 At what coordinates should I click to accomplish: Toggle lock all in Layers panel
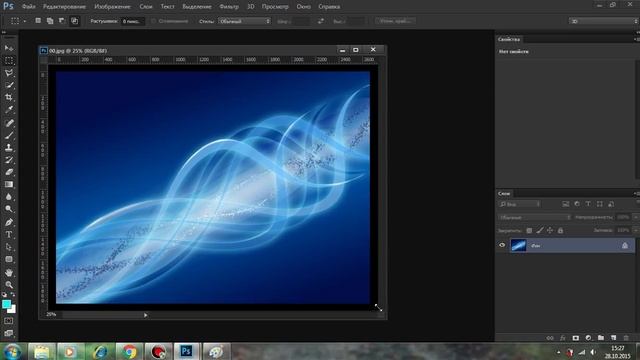pos(560,231)
